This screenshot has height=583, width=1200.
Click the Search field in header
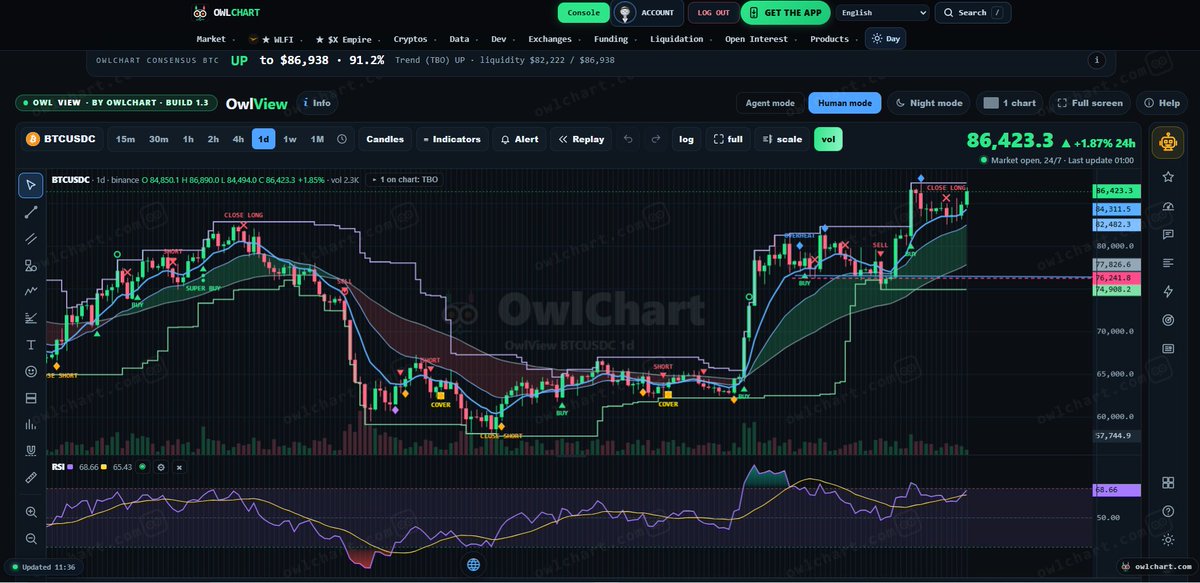tap(973, 13)
